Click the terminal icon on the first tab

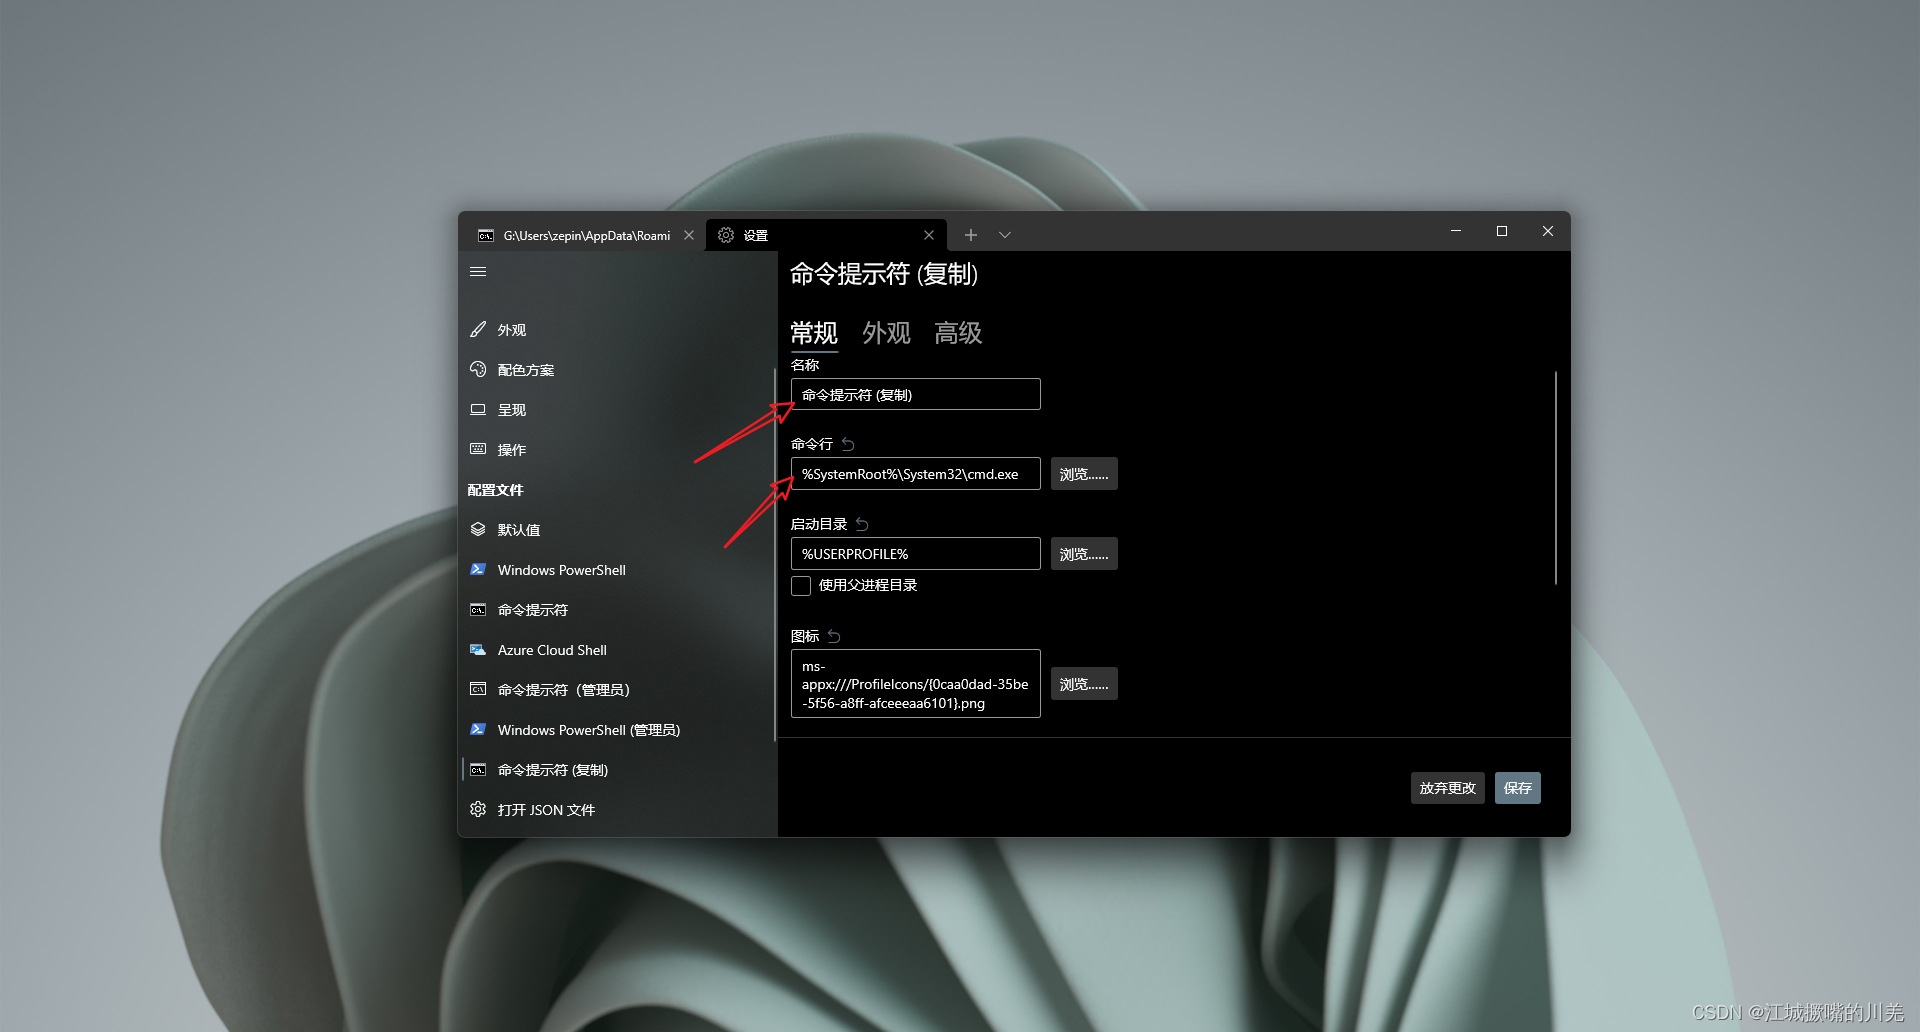coord(486,236)
